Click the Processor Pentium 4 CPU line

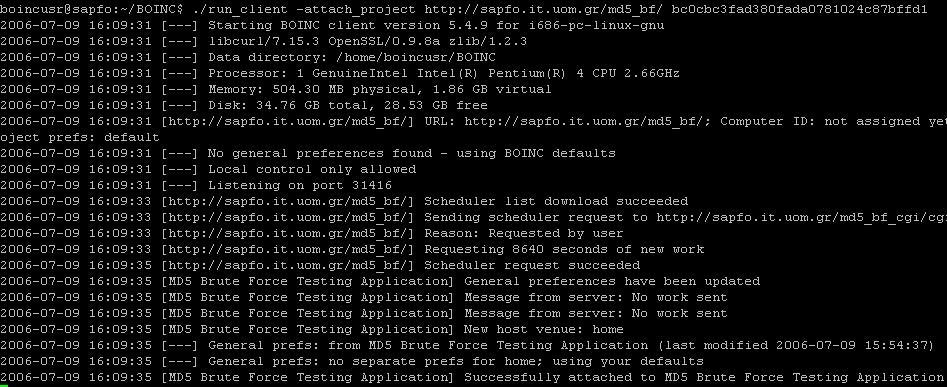click(x=443, y=73)
